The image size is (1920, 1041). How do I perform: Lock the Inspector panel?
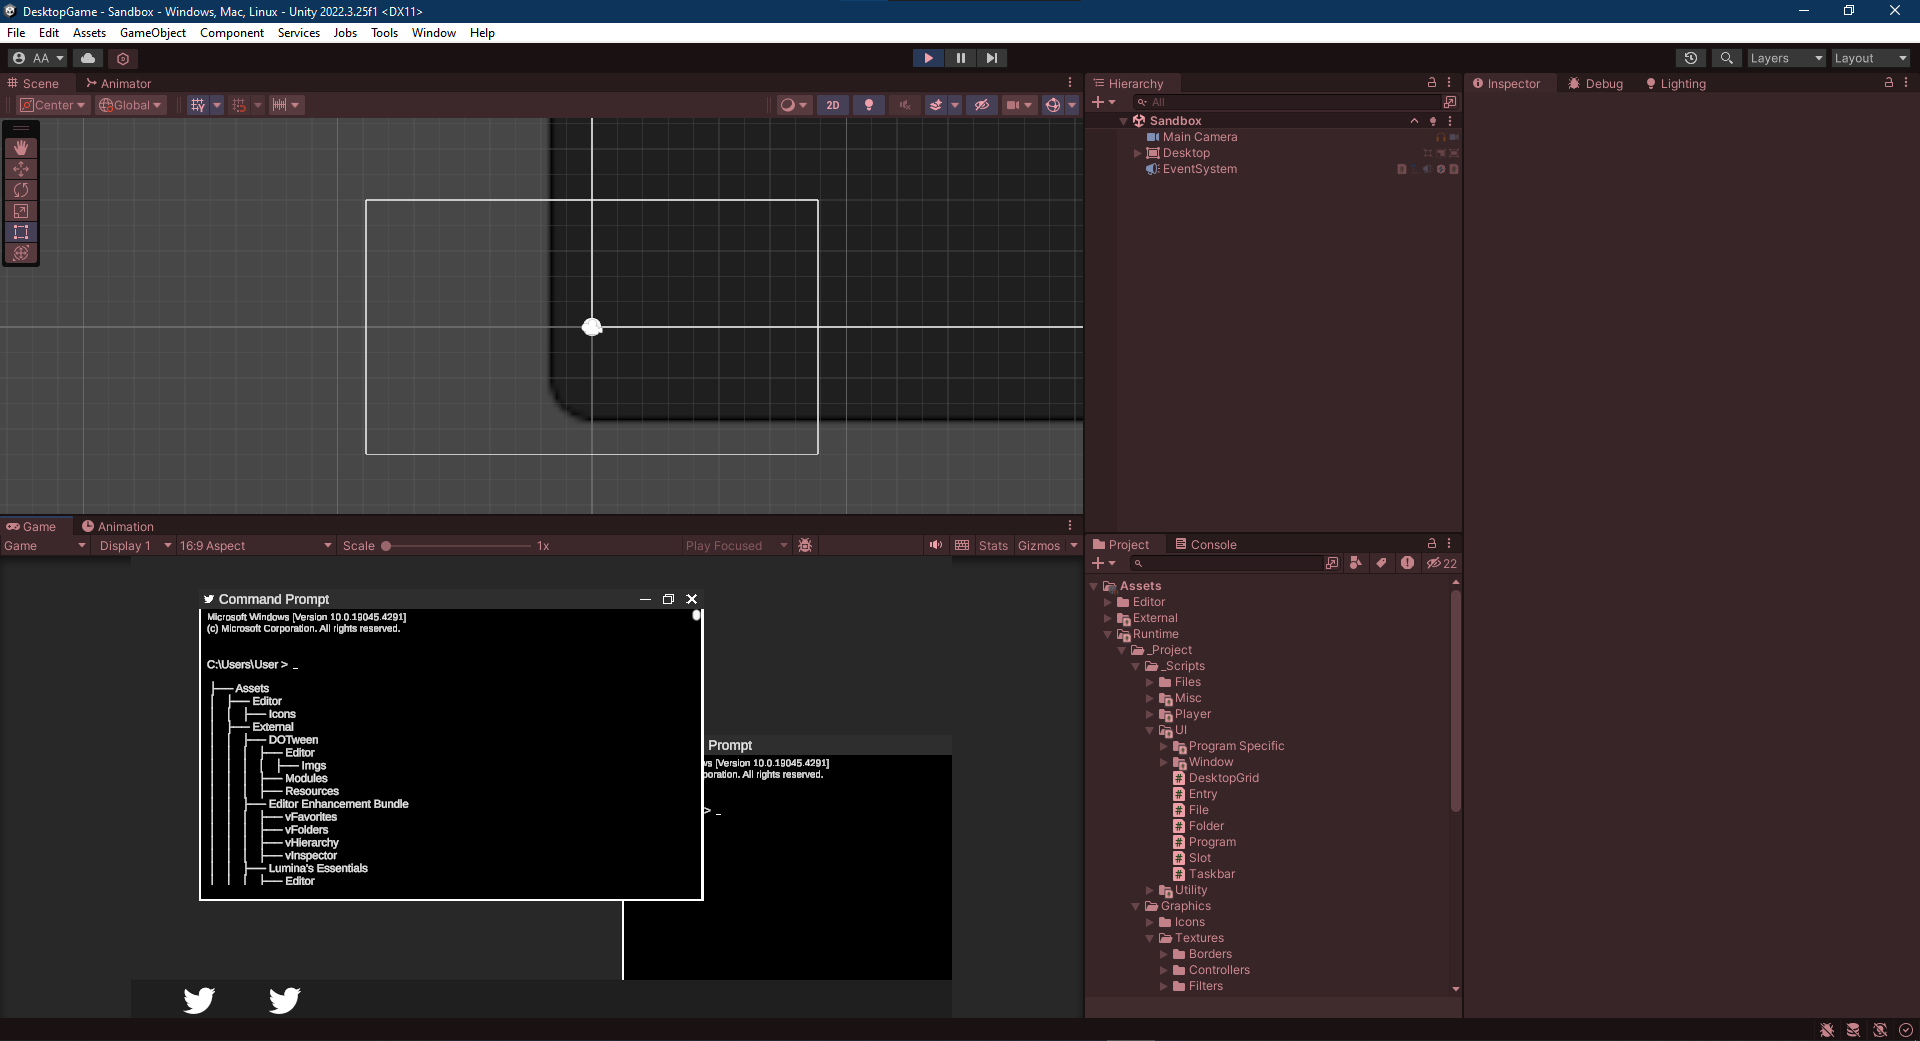coord(1889,83)
